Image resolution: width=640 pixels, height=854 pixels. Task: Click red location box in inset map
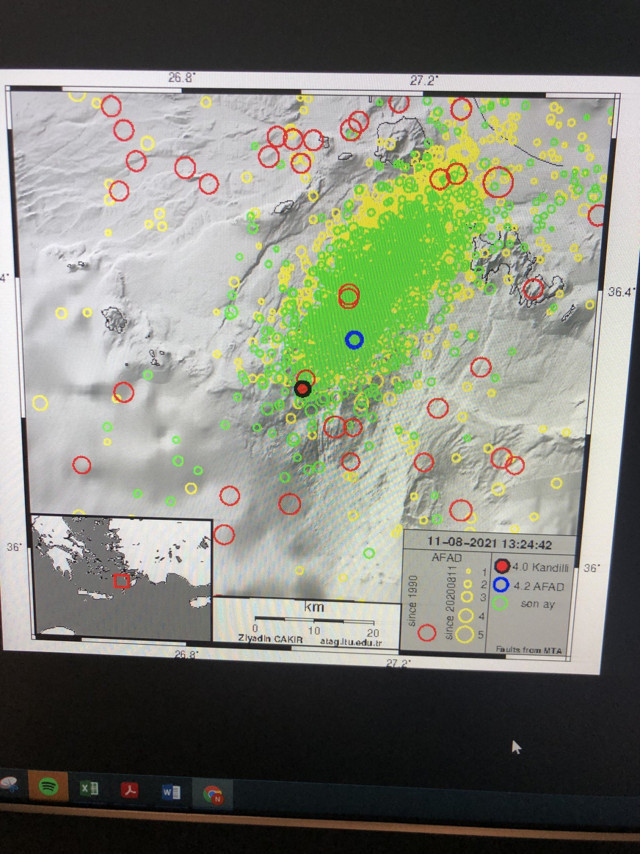tap(121, 580)
